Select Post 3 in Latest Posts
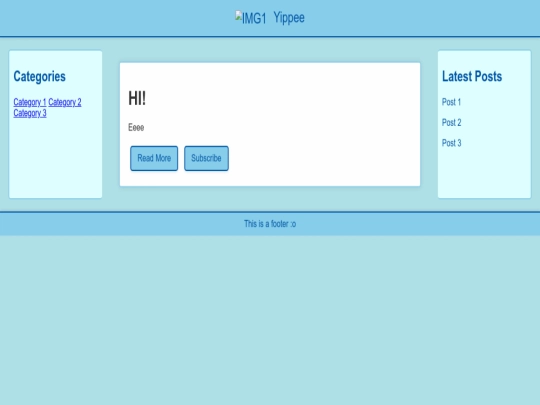The width and height of the screenshot is (540, 405). [x=451, y=143]
